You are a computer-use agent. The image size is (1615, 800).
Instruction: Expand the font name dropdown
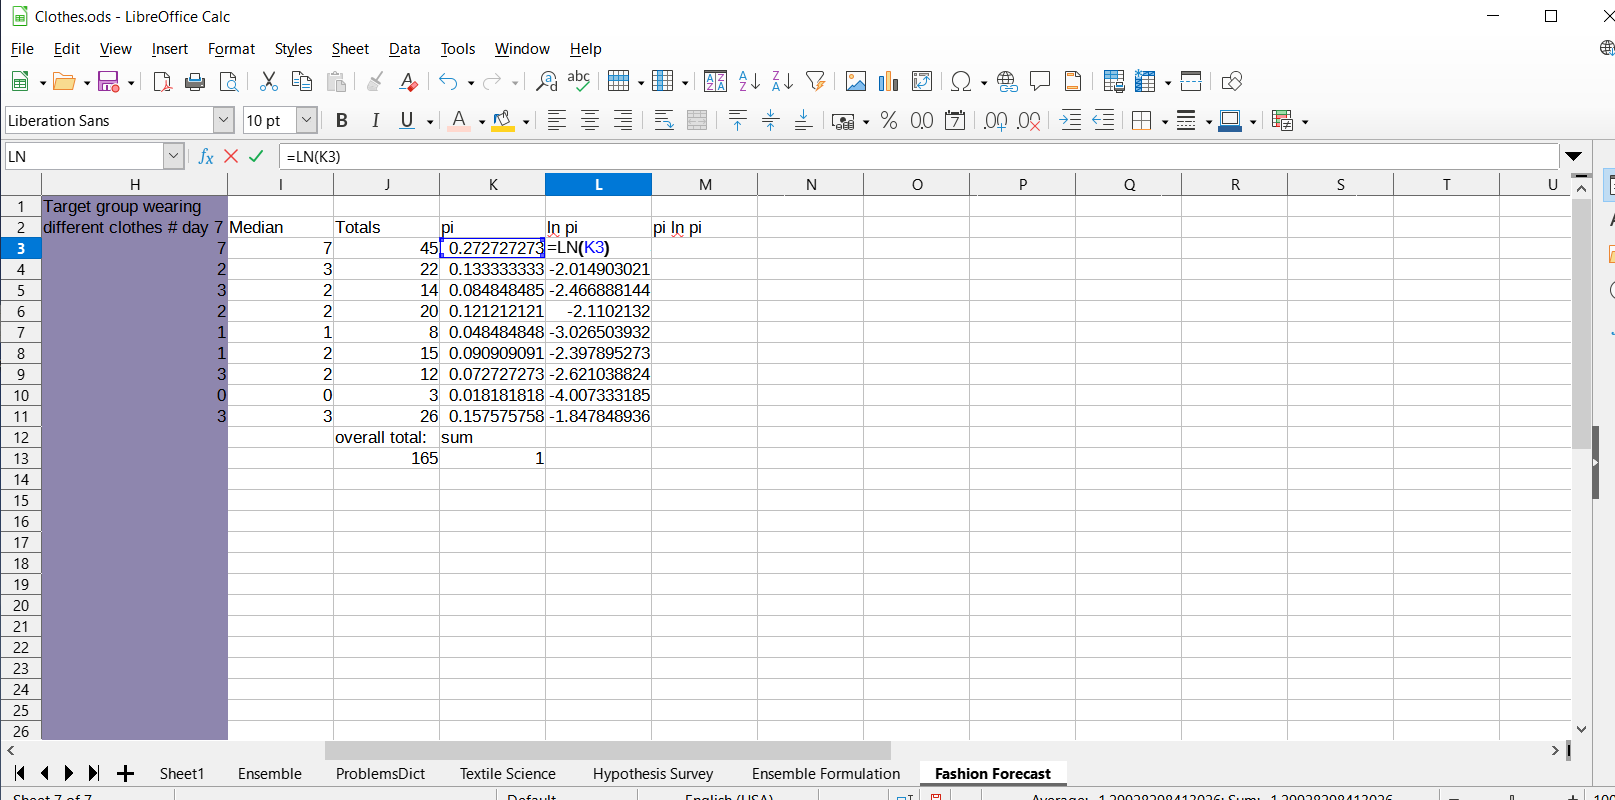[223, 121]
